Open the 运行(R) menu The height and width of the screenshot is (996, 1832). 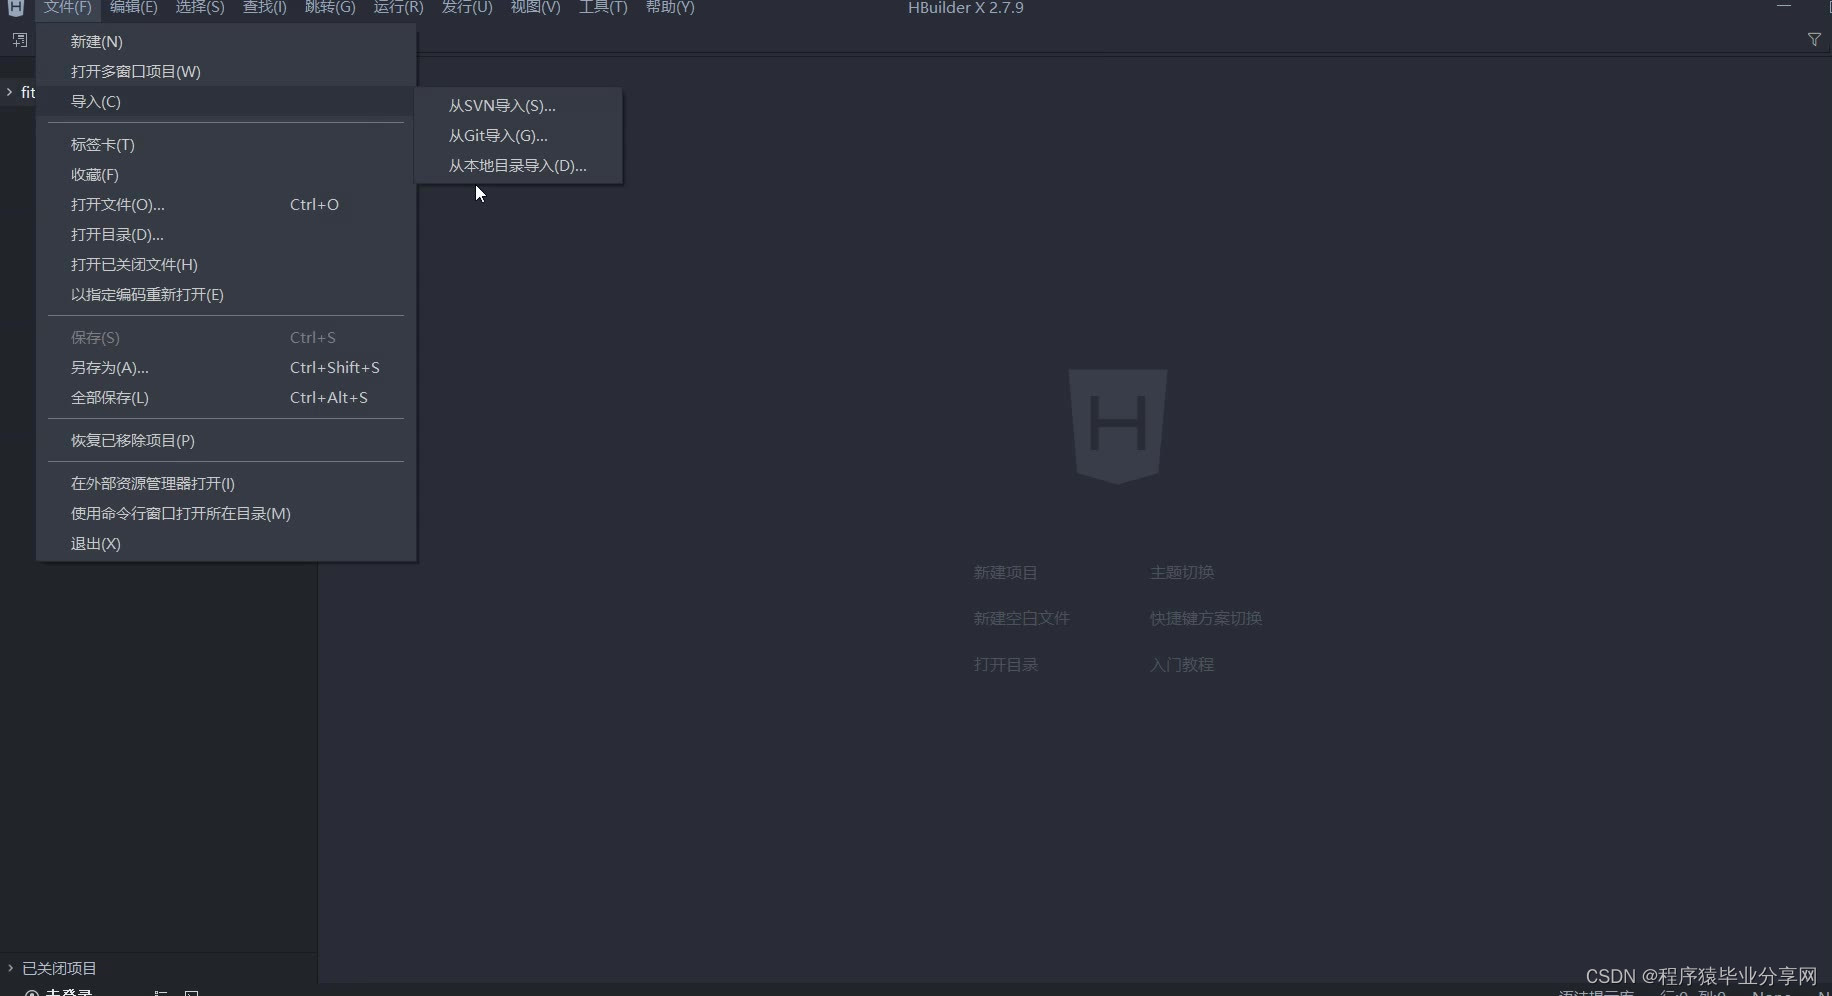point(398,7)
